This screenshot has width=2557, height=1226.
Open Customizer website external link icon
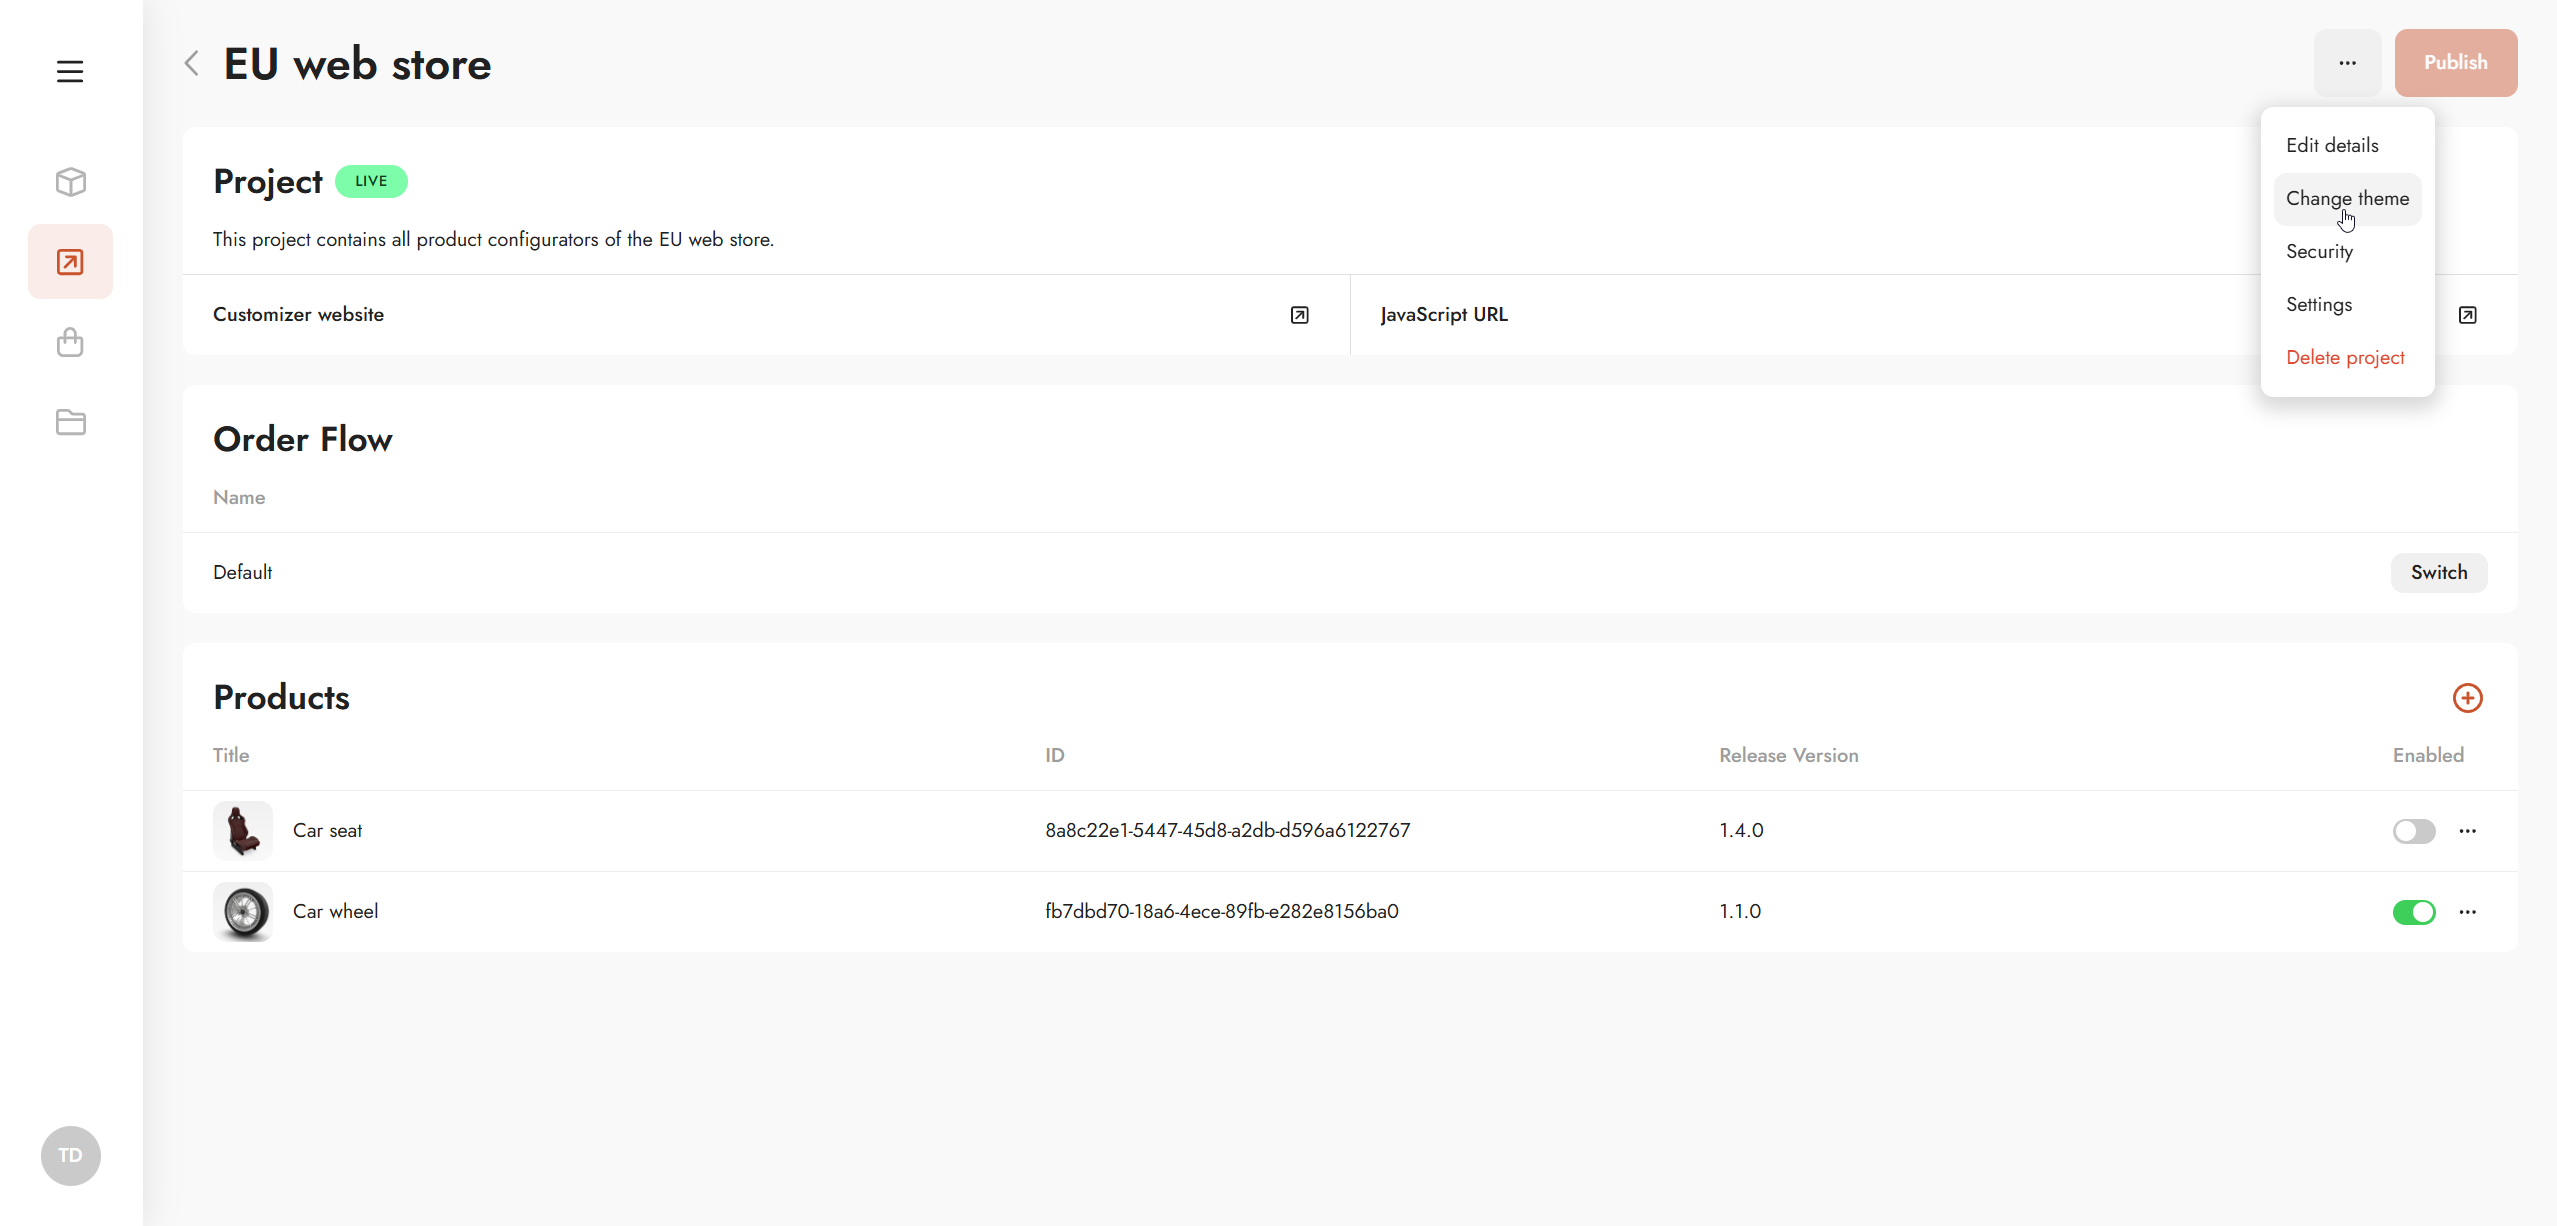pos(1299,315)
